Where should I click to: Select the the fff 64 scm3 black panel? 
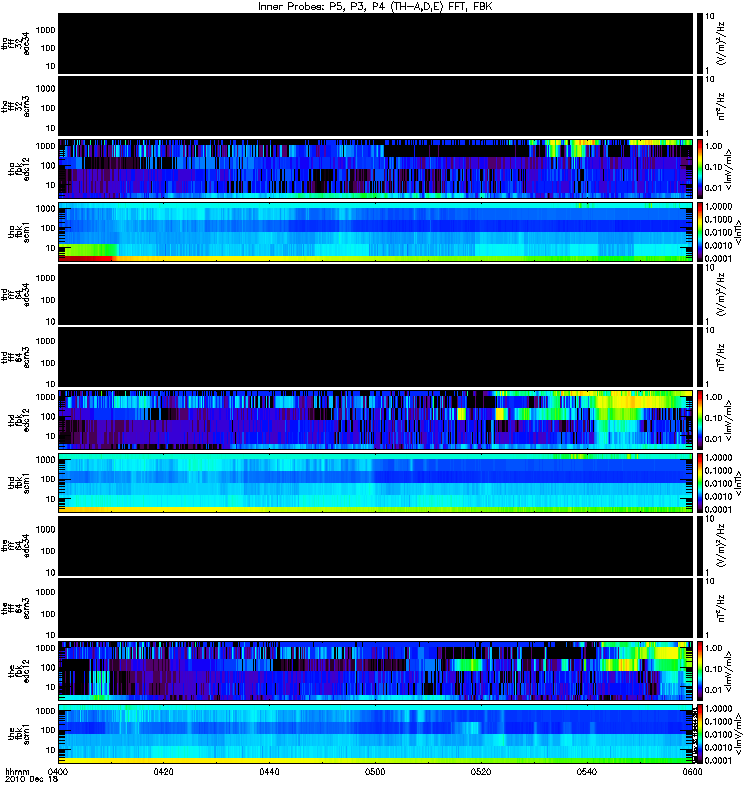tap(376, 608)
